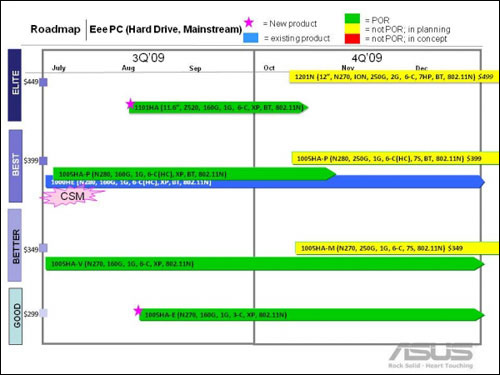Click the square marker next to $399

[x=43, y=161]
